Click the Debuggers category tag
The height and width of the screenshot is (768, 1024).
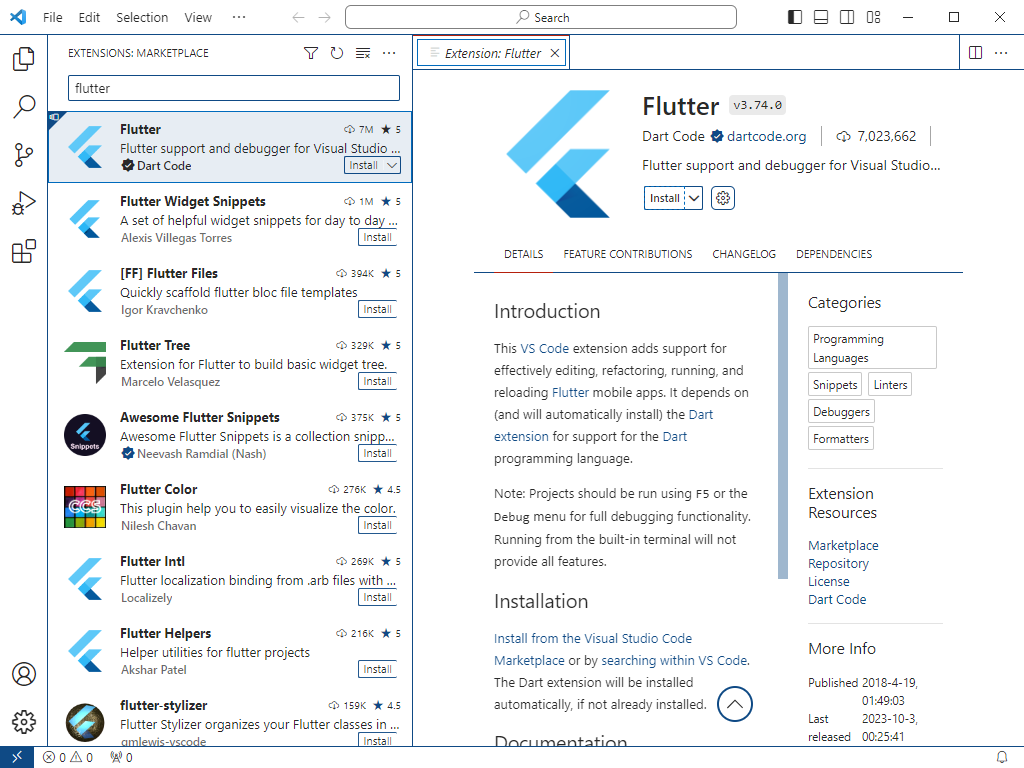[x=841, y=411]
